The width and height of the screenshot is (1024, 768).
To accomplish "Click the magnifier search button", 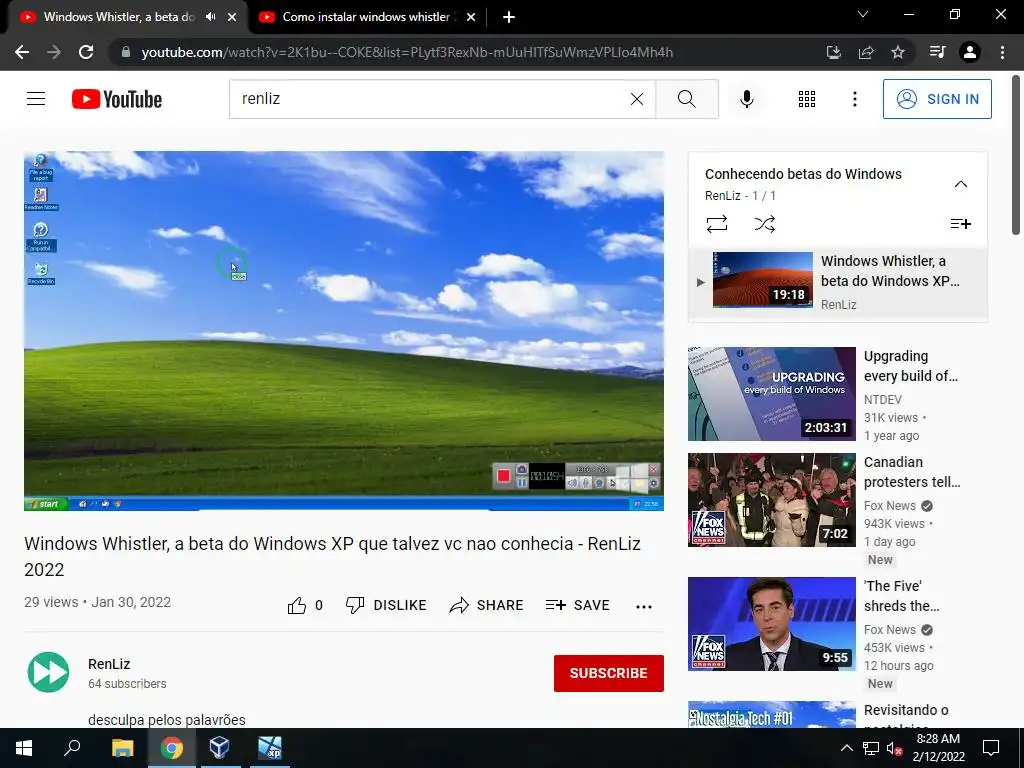I will tap(686, 99).
